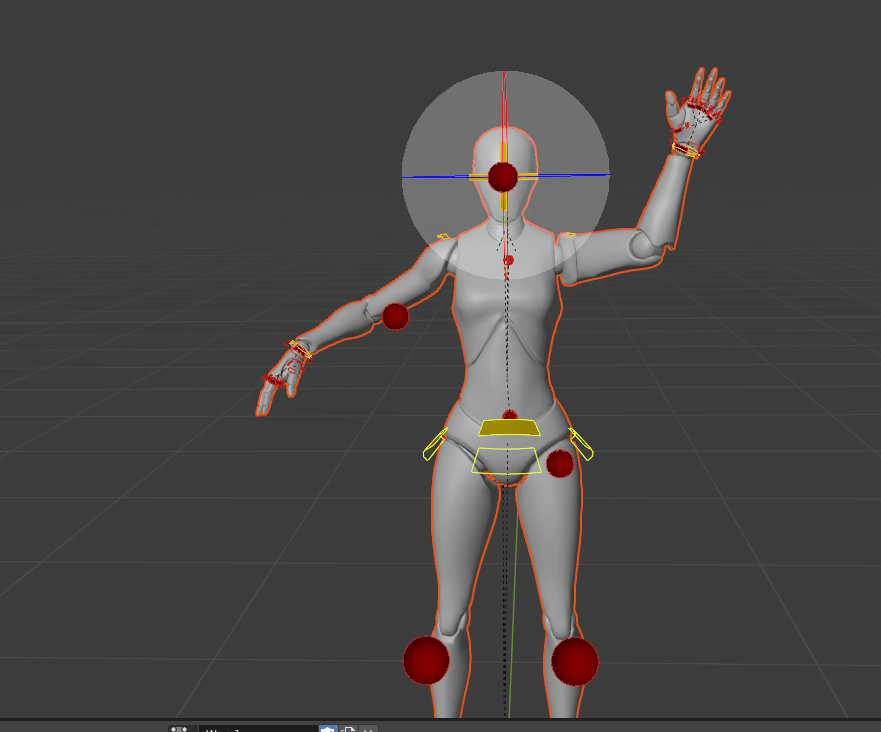881x732 pixels.
Task: Click the duplicate datablock icon
Action: pyautogui.click(x=348, y=729)
